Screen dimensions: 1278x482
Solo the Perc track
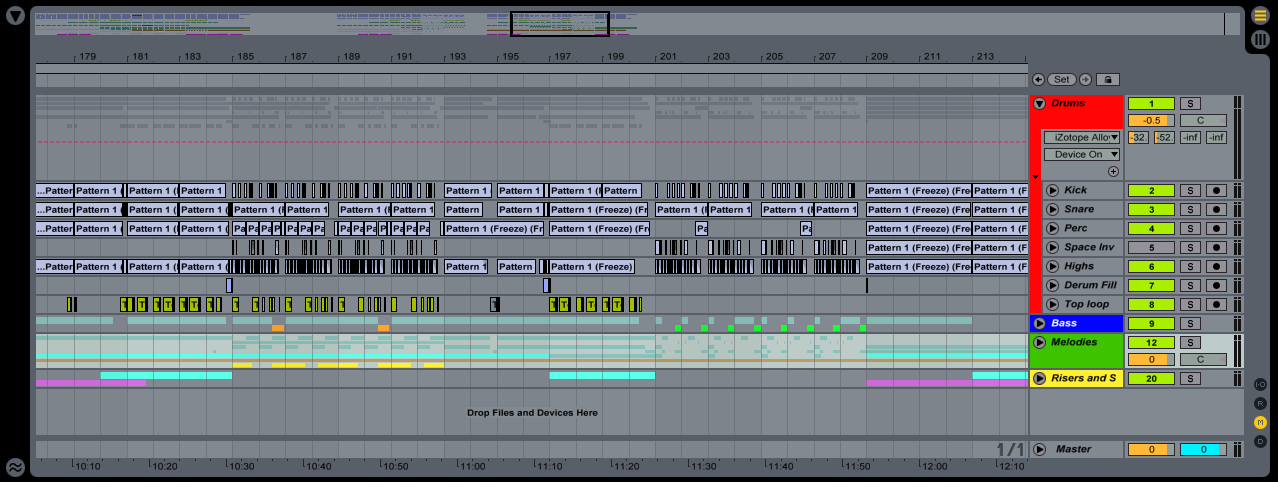1190,228
